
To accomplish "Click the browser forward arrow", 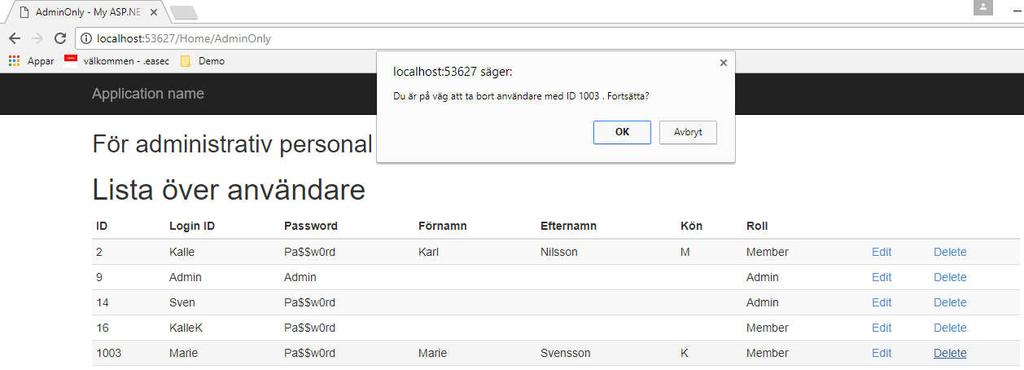I will pyautogui.click(x=37, y=39).
